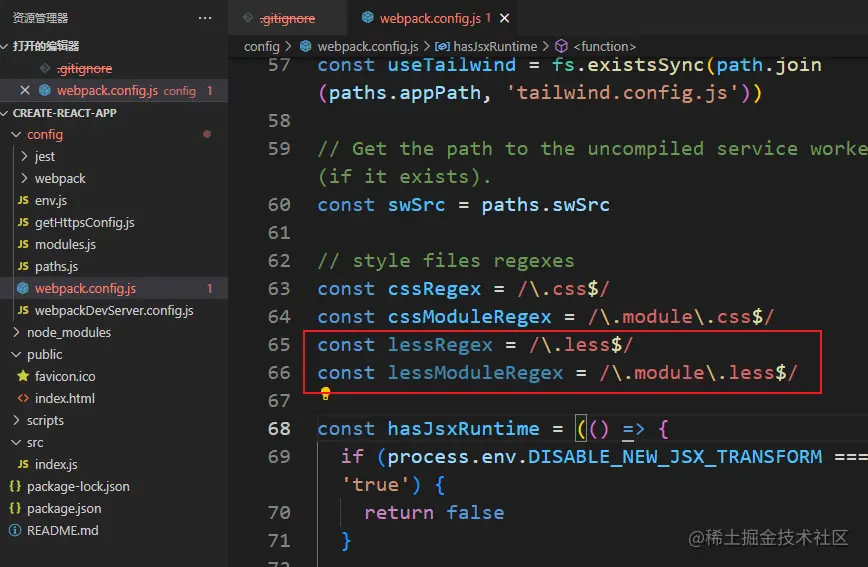Click the JS icon beside webpackDevServer.config.js

click(x=23, y=310)
